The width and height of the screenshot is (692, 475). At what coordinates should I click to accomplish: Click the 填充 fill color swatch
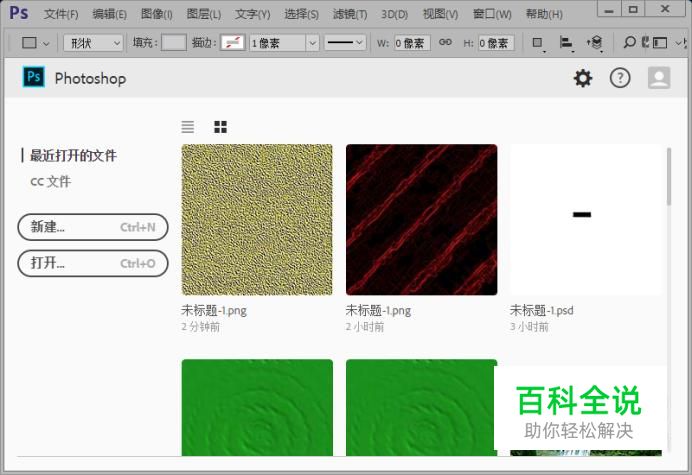click(x=173, y=43)
